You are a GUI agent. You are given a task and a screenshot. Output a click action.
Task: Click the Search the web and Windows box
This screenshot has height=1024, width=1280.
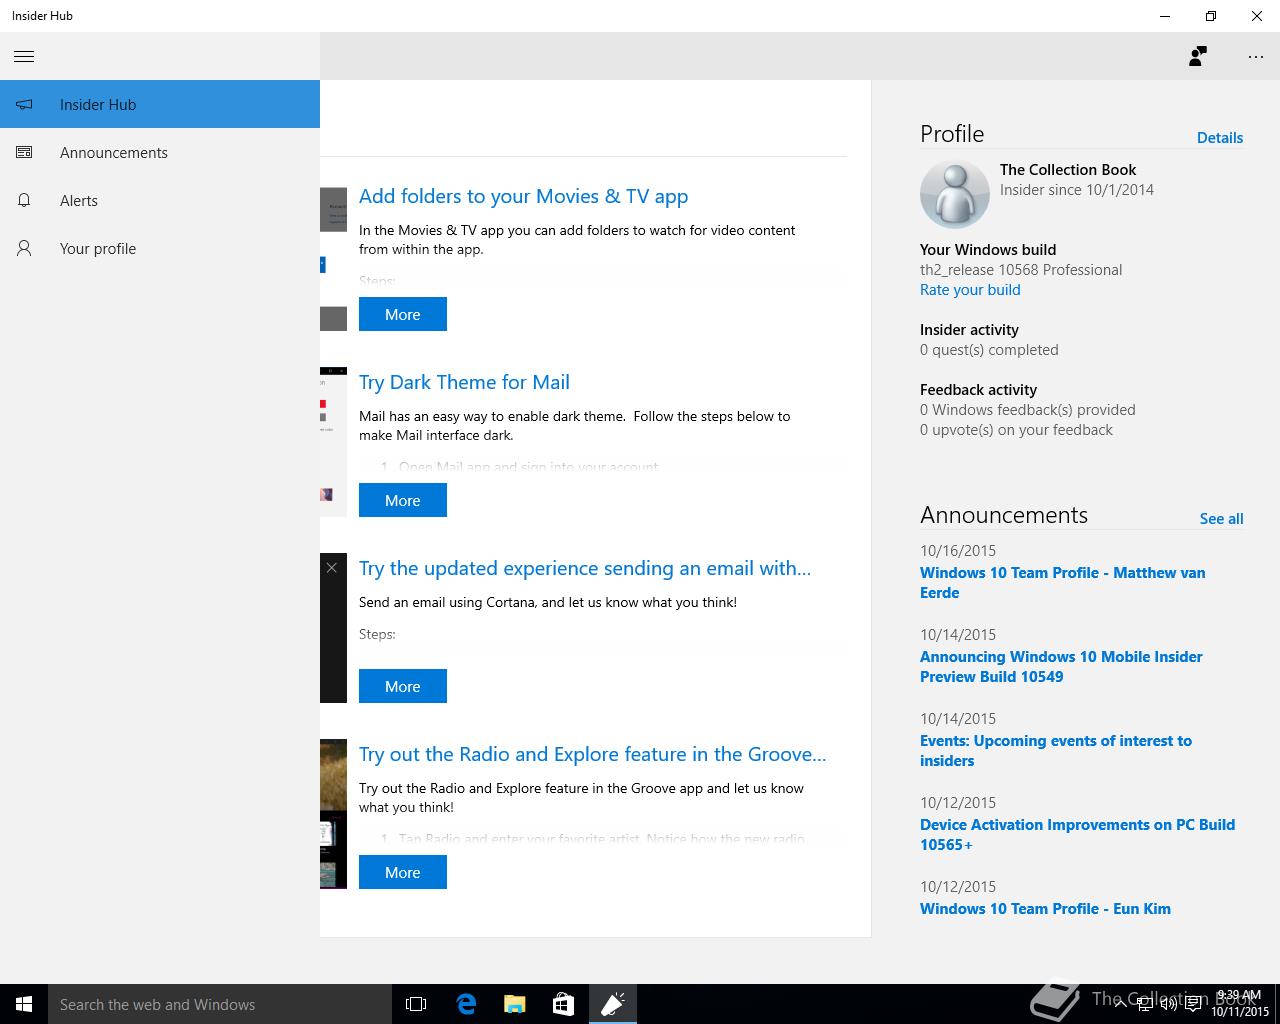[x=220, y=1004]
